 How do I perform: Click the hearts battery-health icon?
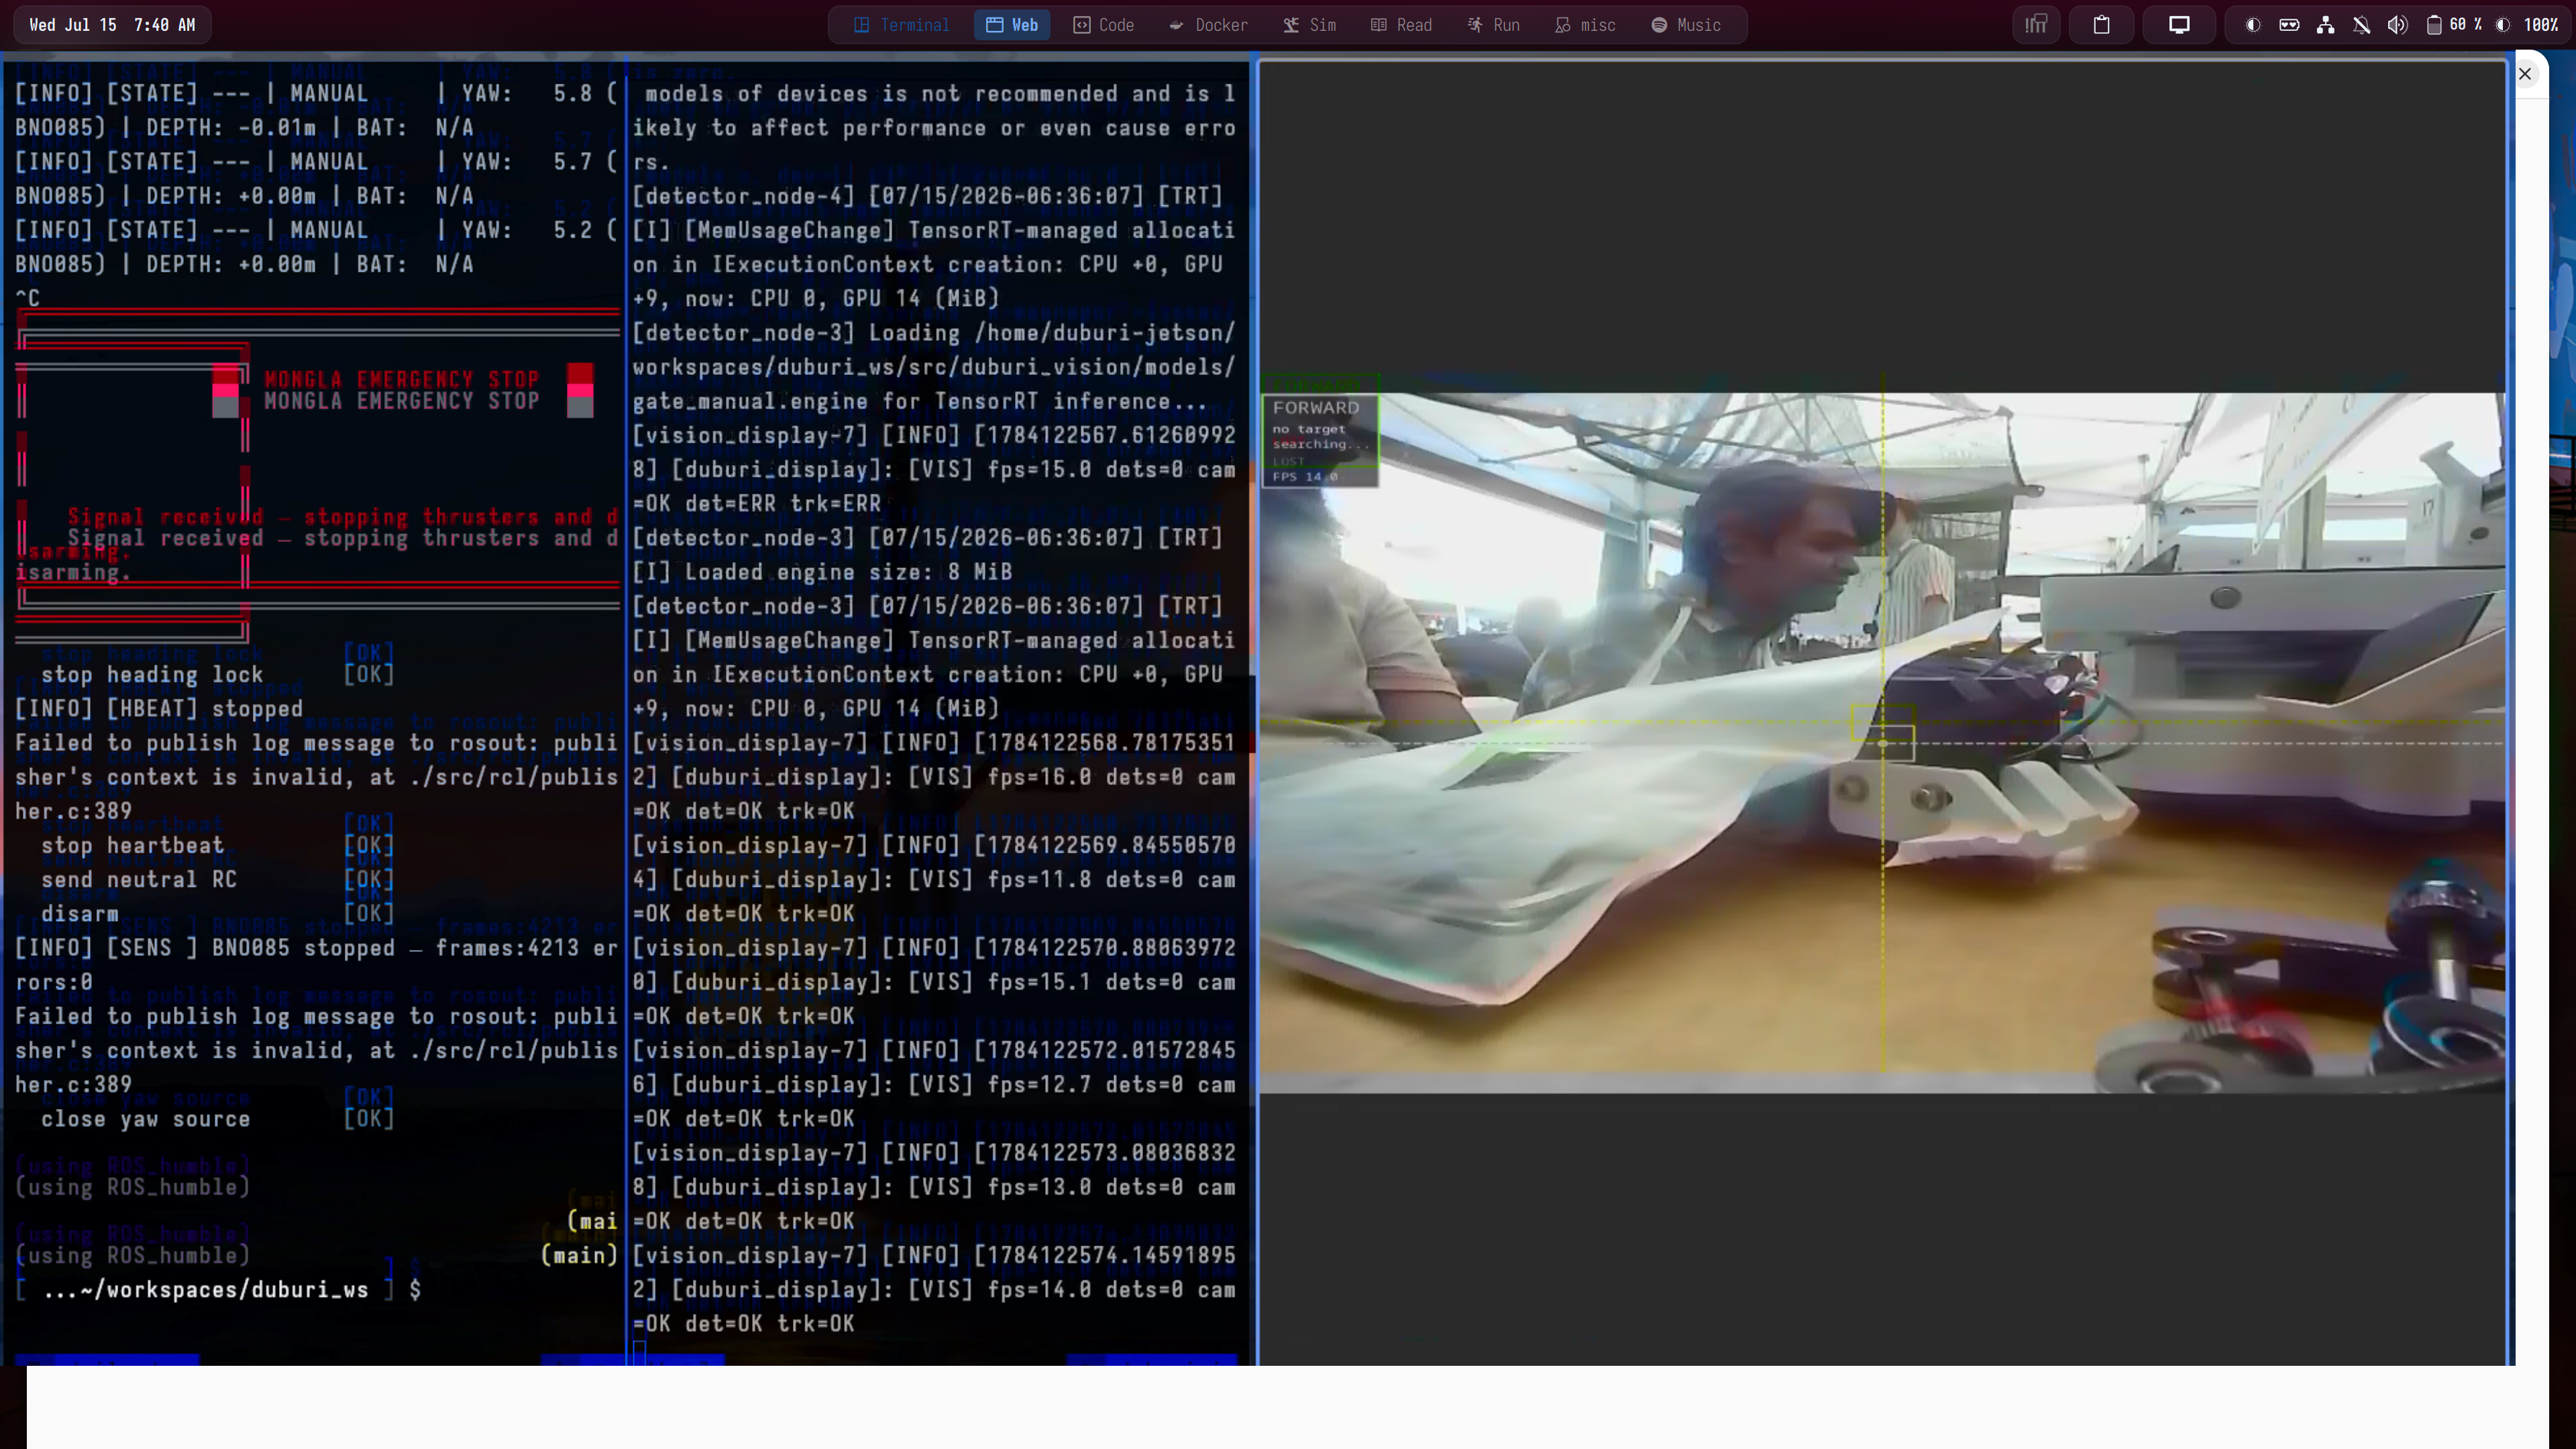[x=2289, y=25]
